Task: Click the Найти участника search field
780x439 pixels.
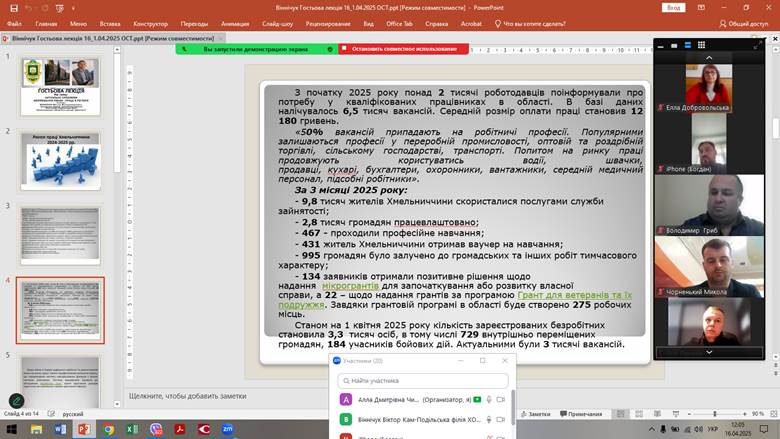Action: (x=425, y=380)
